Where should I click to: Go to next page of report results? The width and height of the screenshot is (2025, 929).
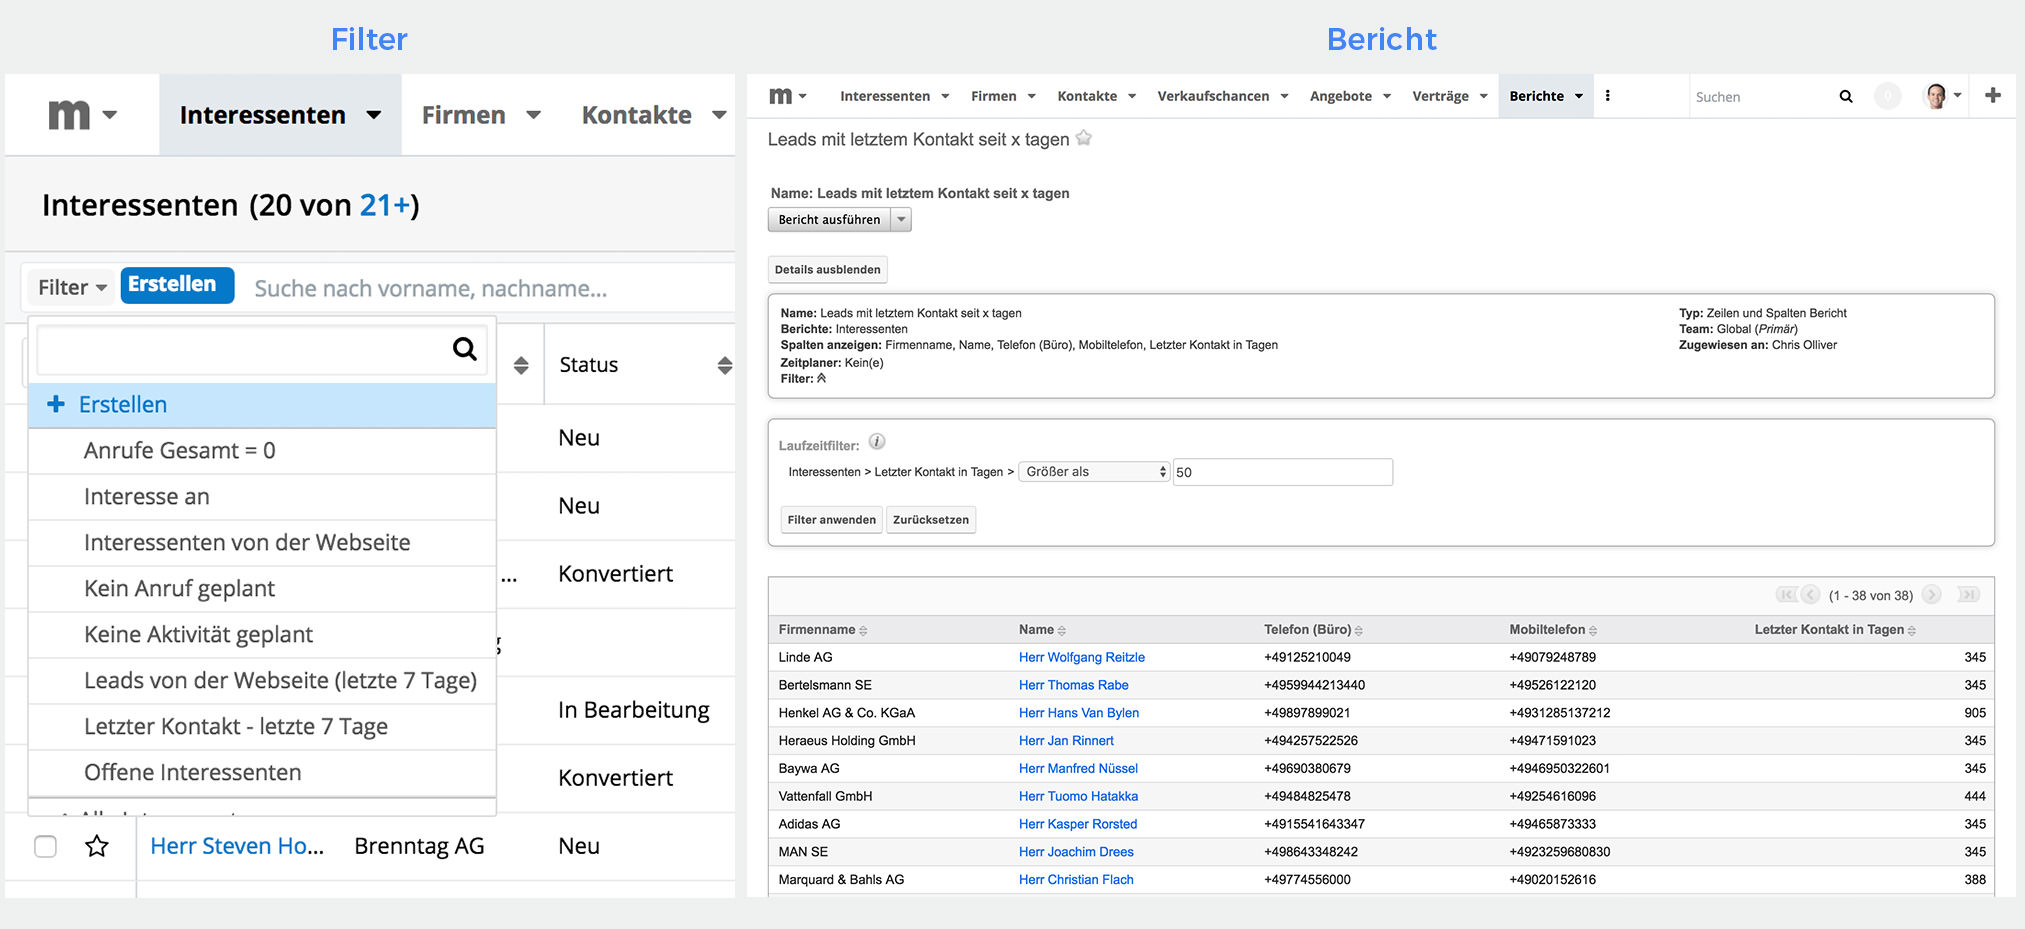pyautogui.click(x=1932, y=595)
